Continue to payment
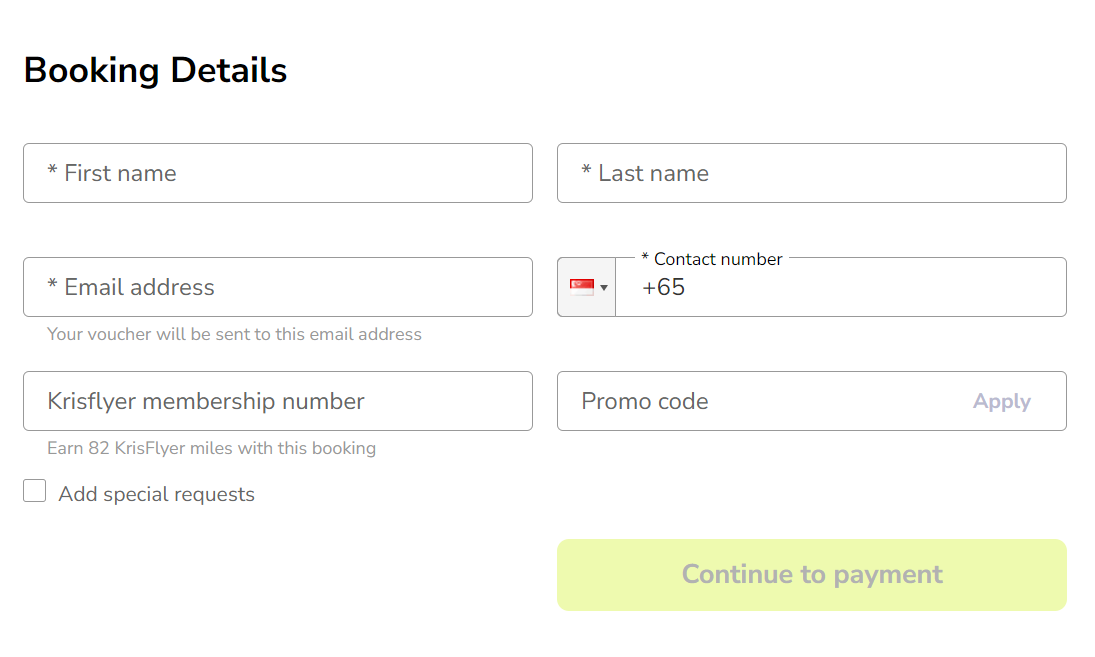 click(811, 575)
